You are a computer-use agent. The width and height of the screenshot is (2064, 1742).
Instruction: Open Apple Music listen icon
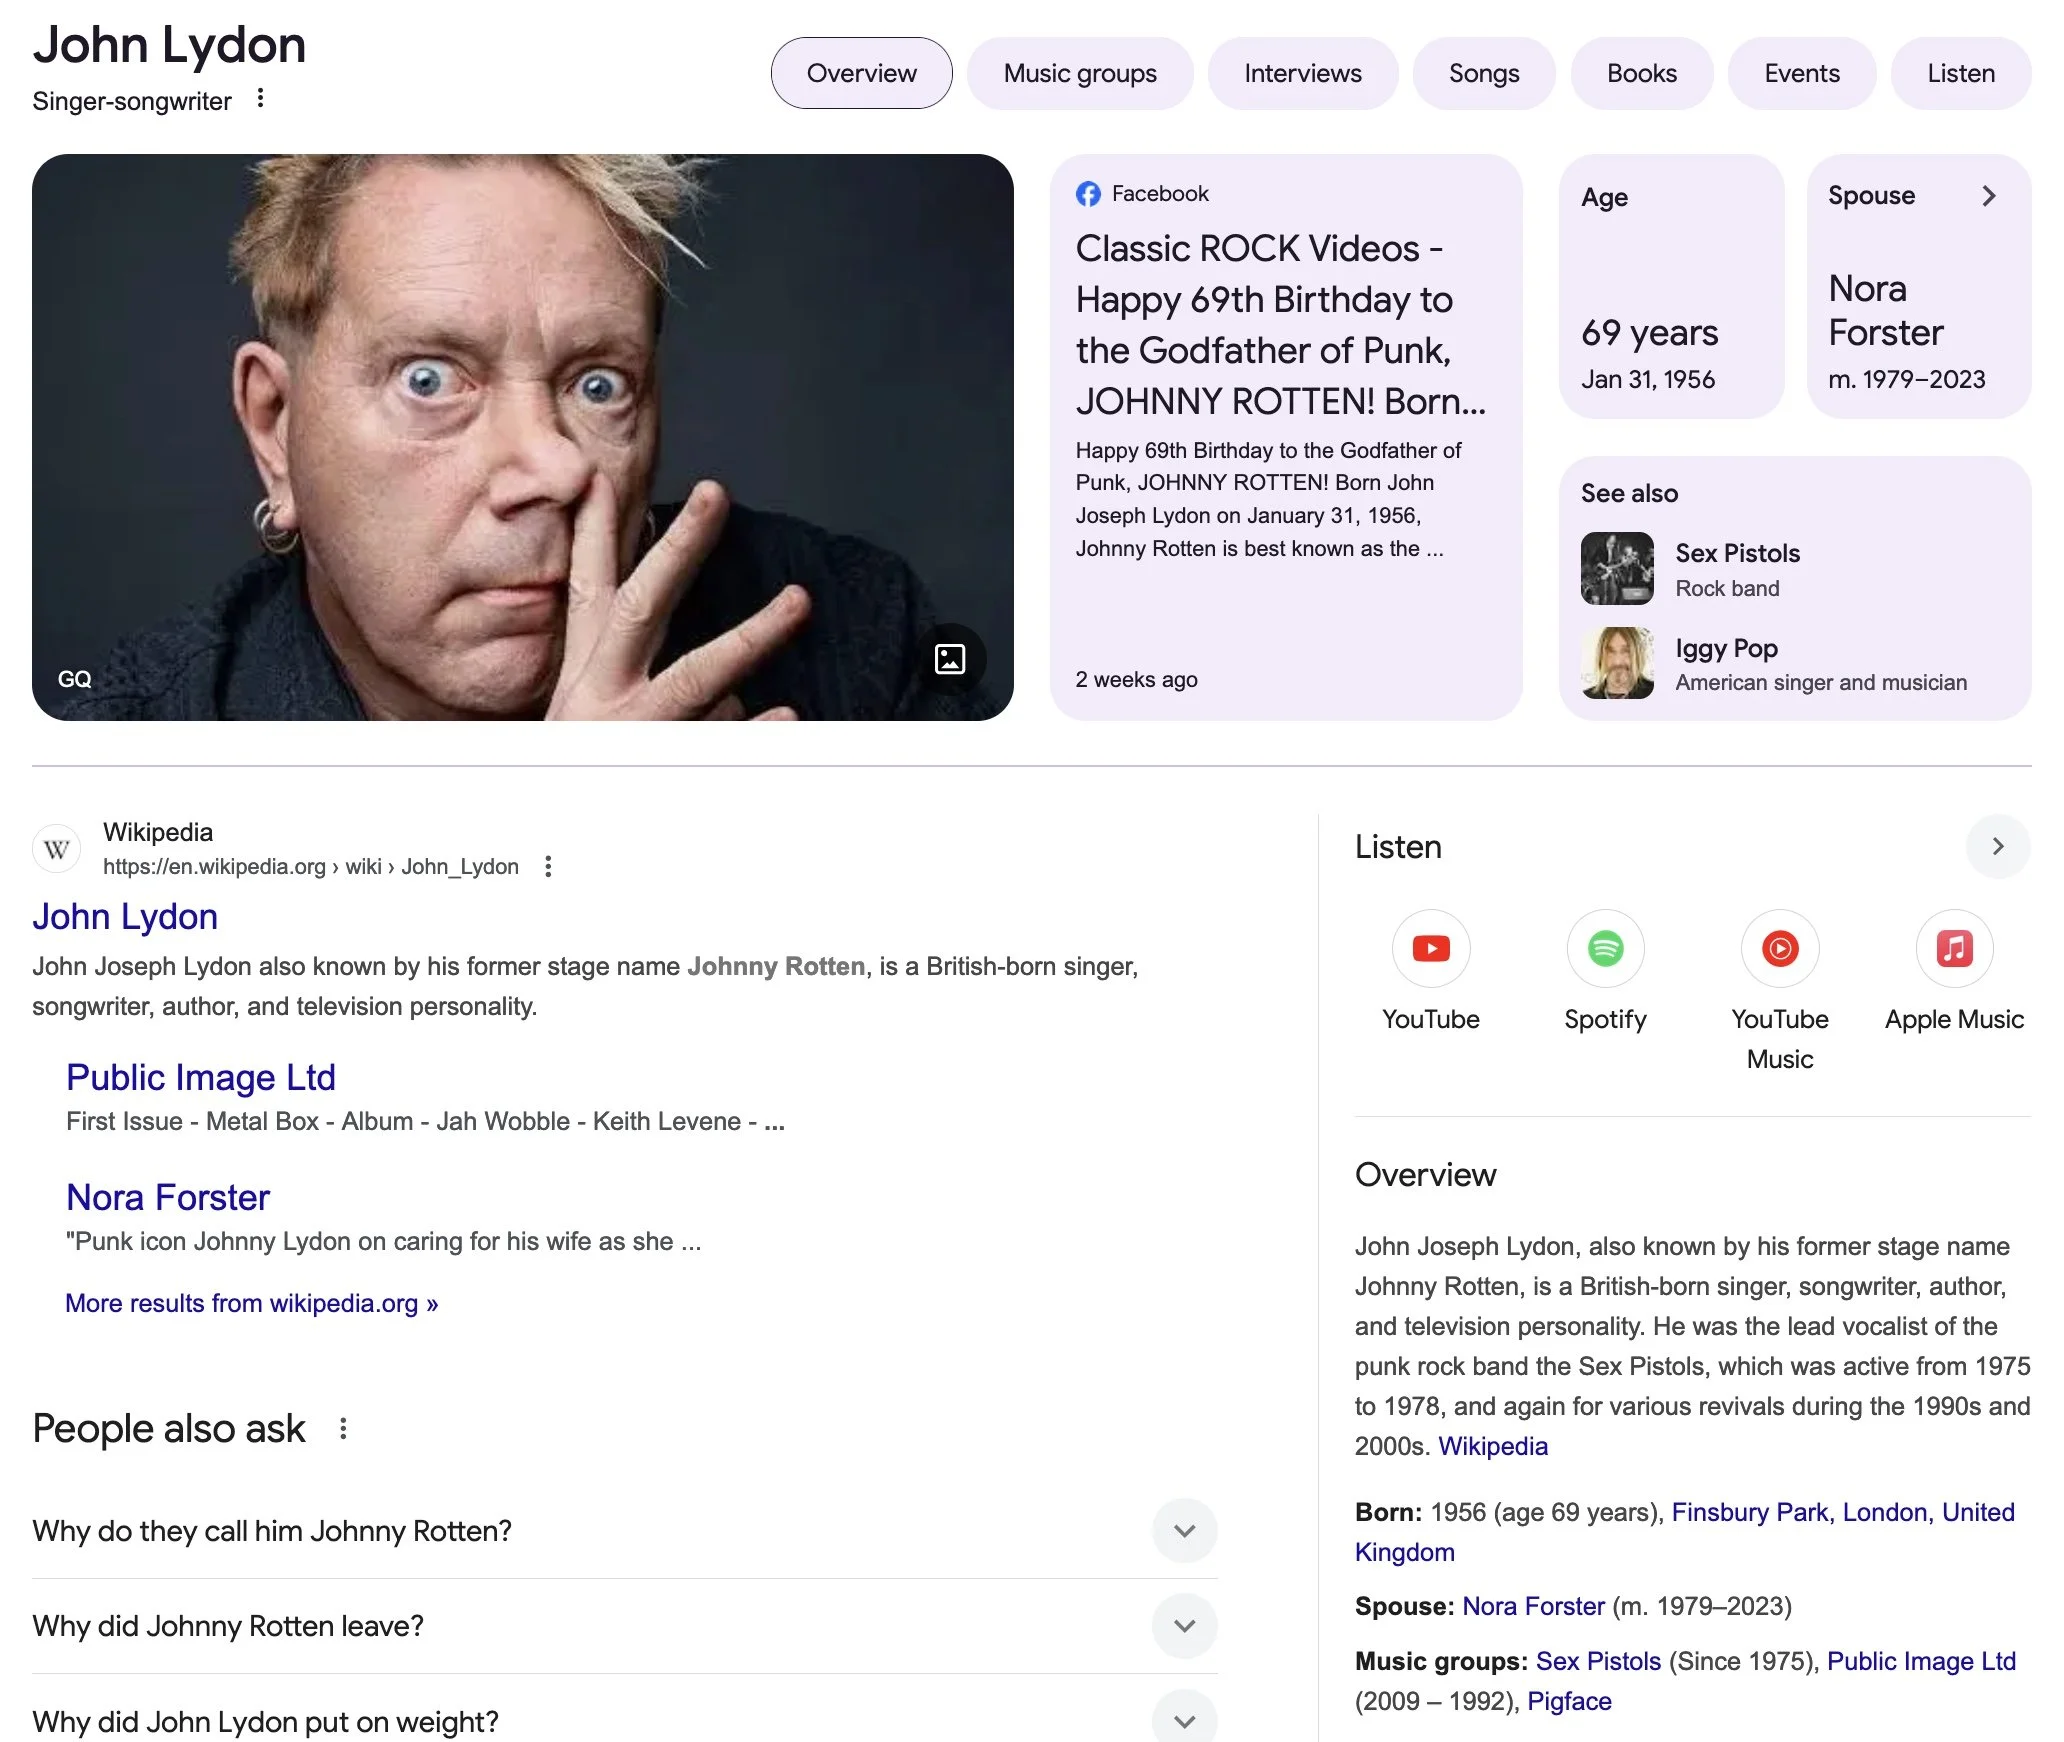(1954, 948)
